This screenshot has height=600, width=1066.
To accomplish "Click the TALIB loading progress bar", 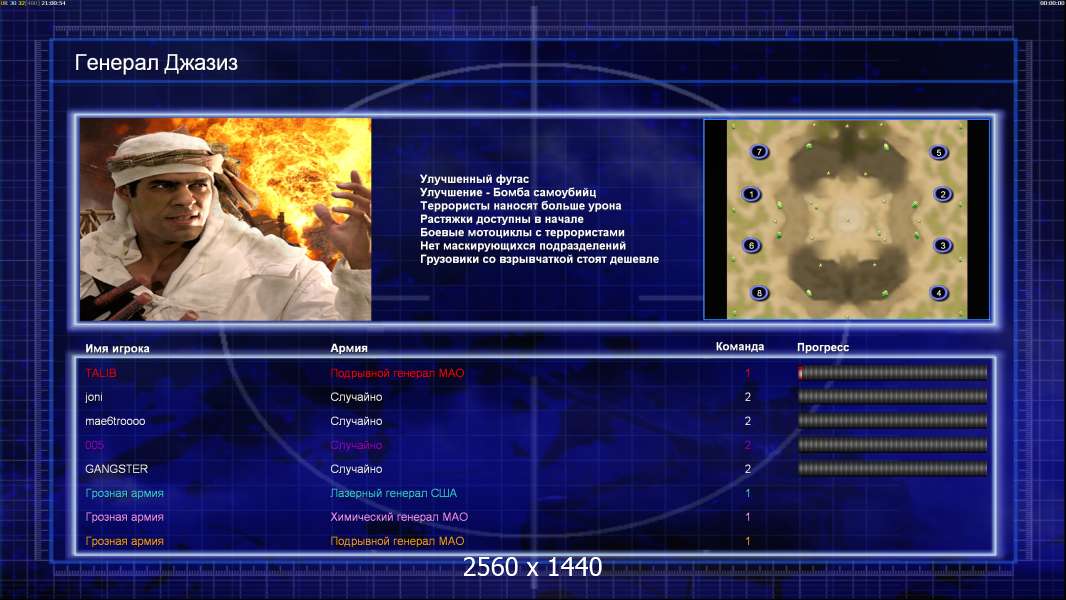I will 893,372.
